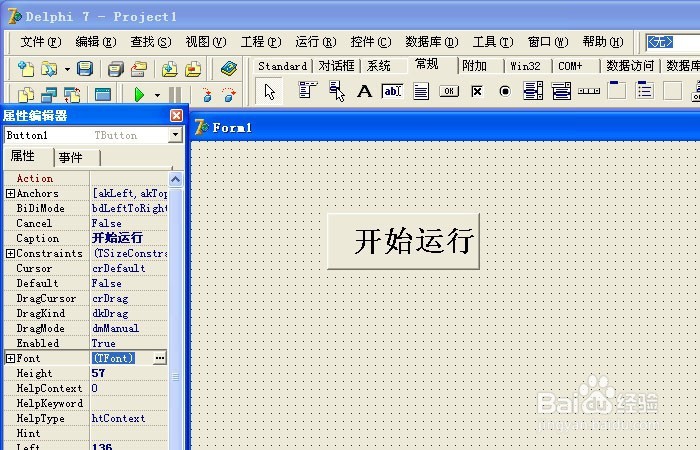Select the ScrollBar component icon
Image resolution: width=700 pixels, height=450 pixels.
point(589,91)
